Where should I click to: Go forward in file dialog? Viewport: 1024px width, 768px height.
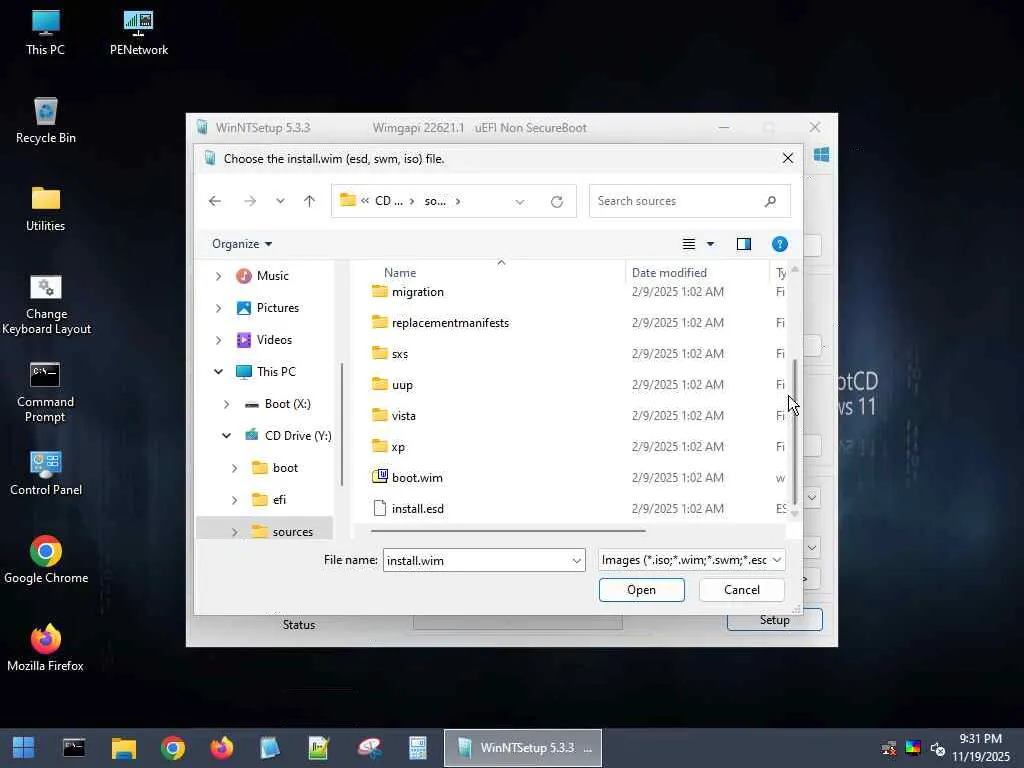point(249,201)
